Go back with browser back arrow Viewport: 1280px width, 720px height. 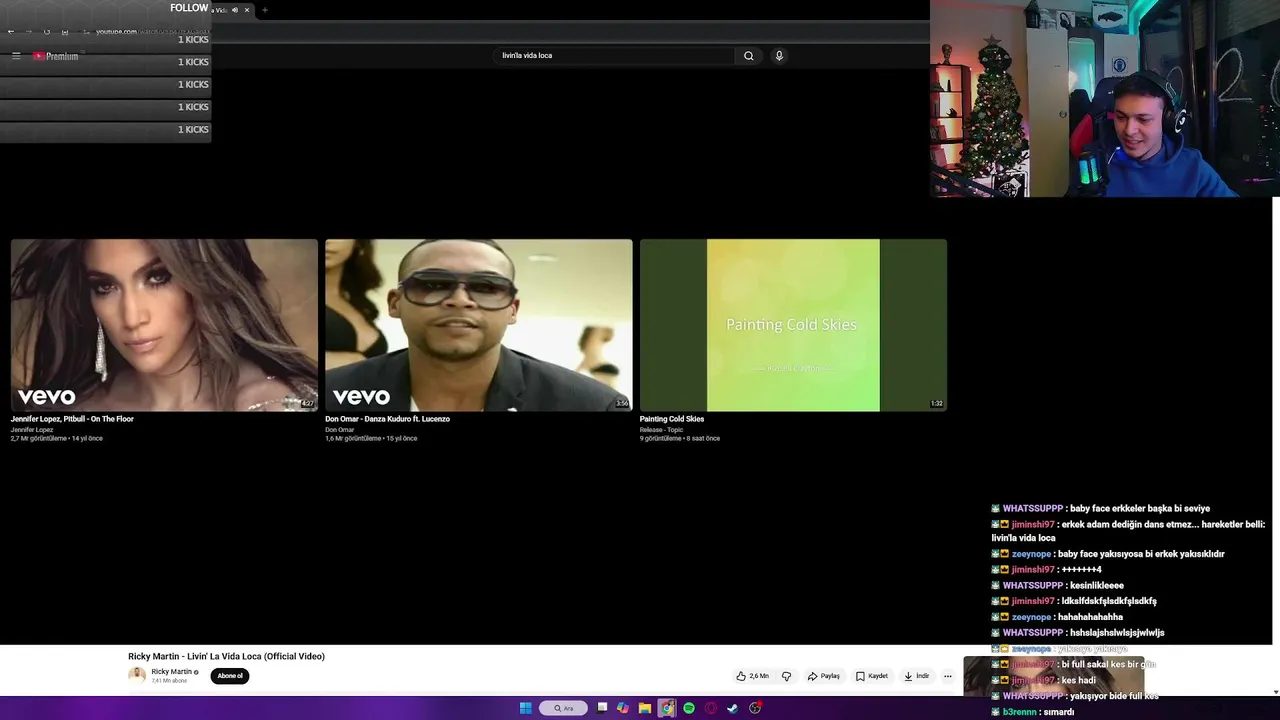tap(11, 32)
